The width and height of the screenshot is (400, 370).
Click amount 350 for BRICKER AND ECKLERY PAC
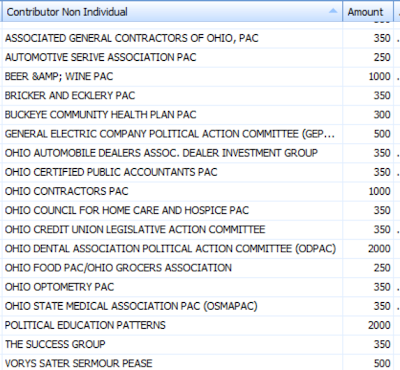coord(382,96)
